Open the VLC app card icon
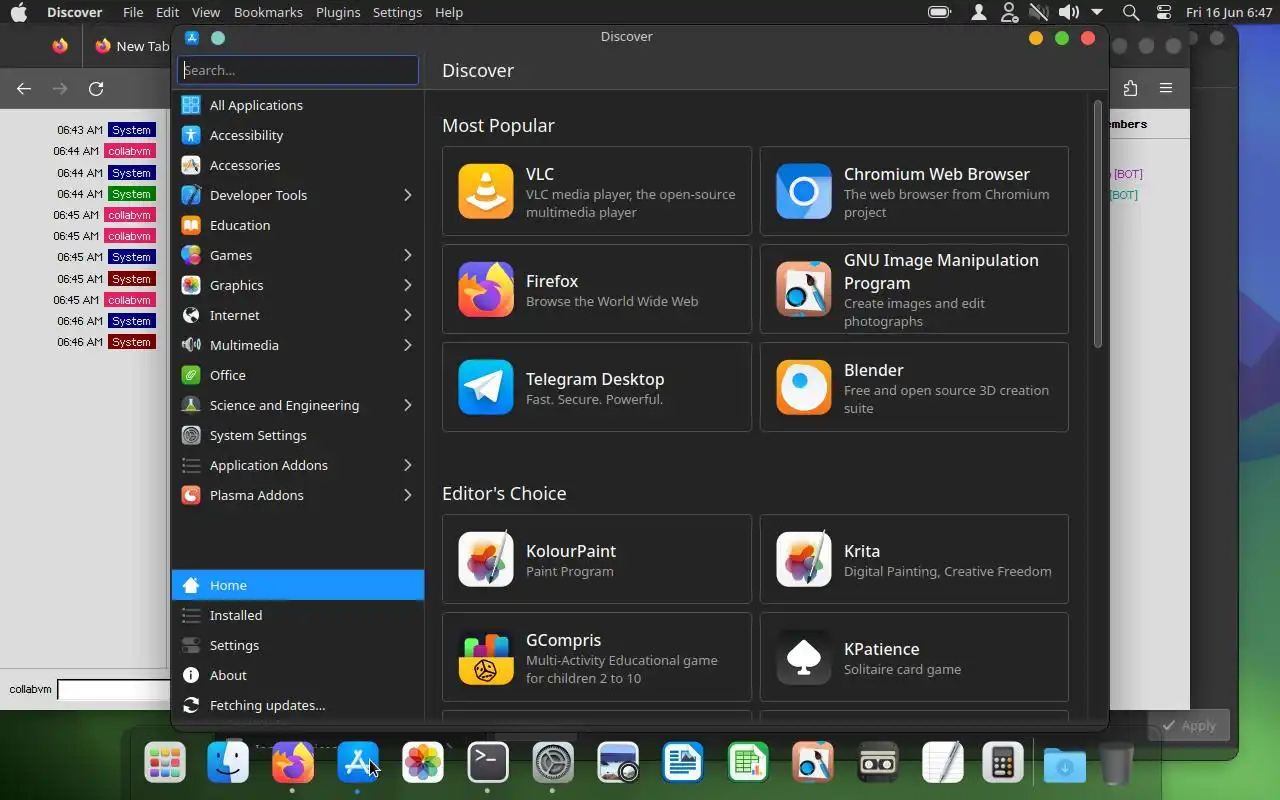Screen dimensions: 1280x800 pos(486,191)
